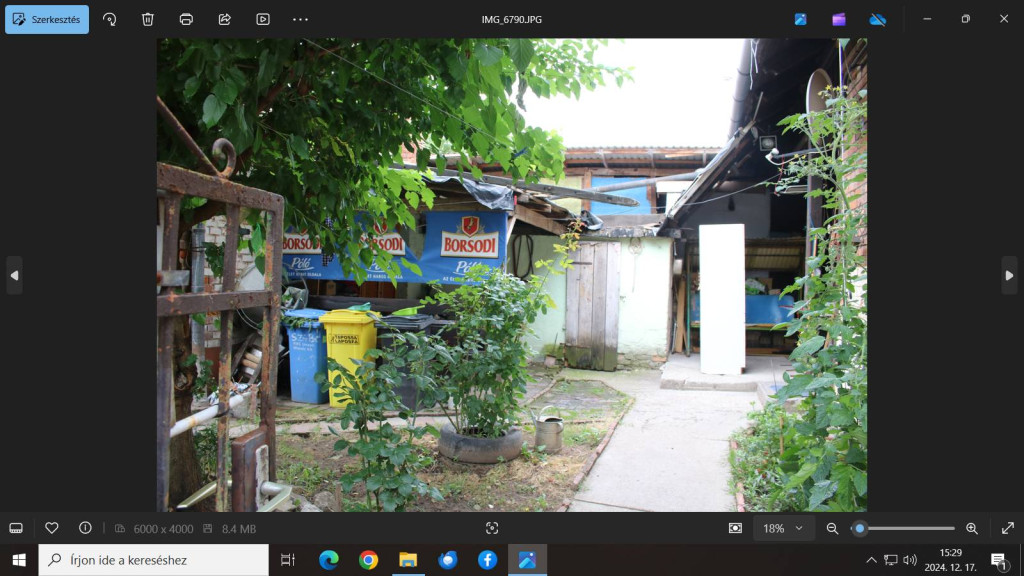Click the Szerkesztés edit button
The height and width of the screenshot is (576, 1024).
point(47,19)
